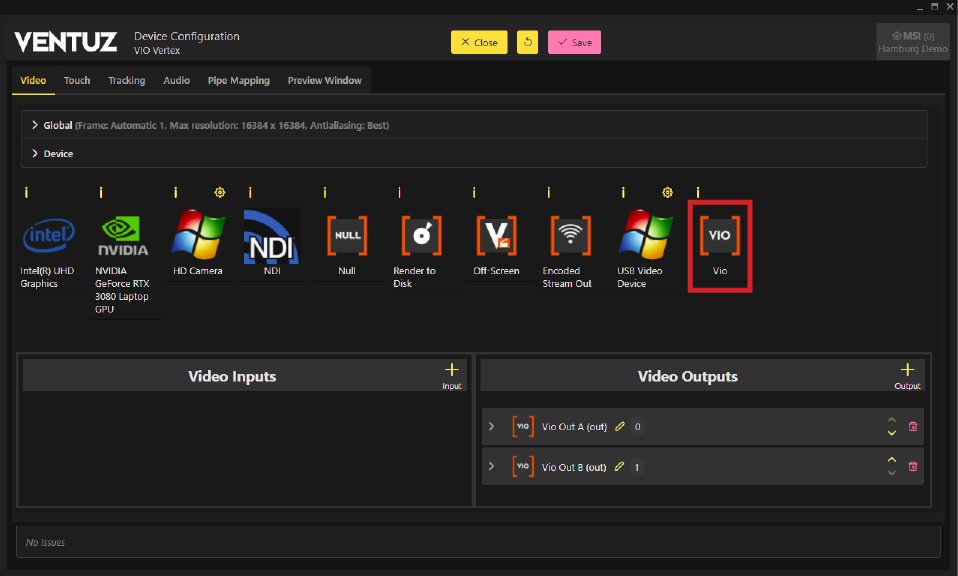
Task: Open the Pipe Mapping tab
Action: pyautogui.click(x=238, y=80)
